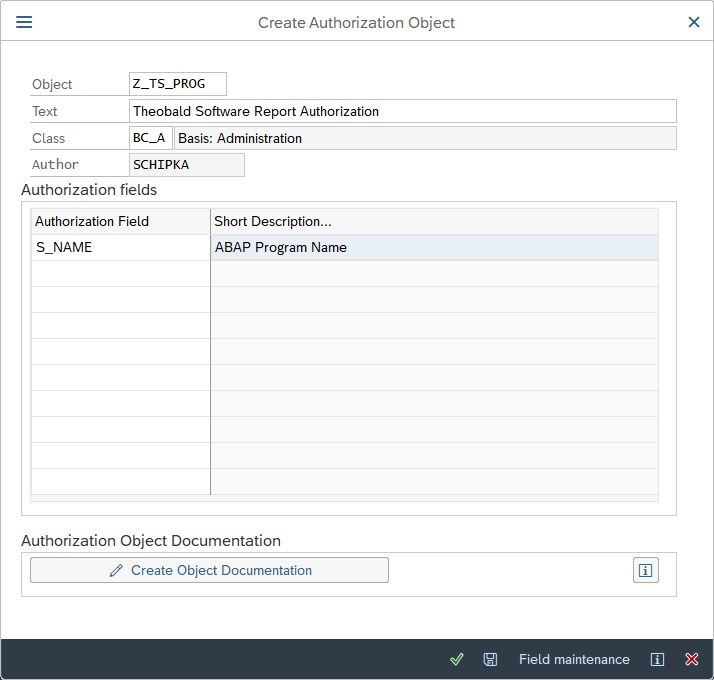Click the Short Description column header

(x=434, y=221)
